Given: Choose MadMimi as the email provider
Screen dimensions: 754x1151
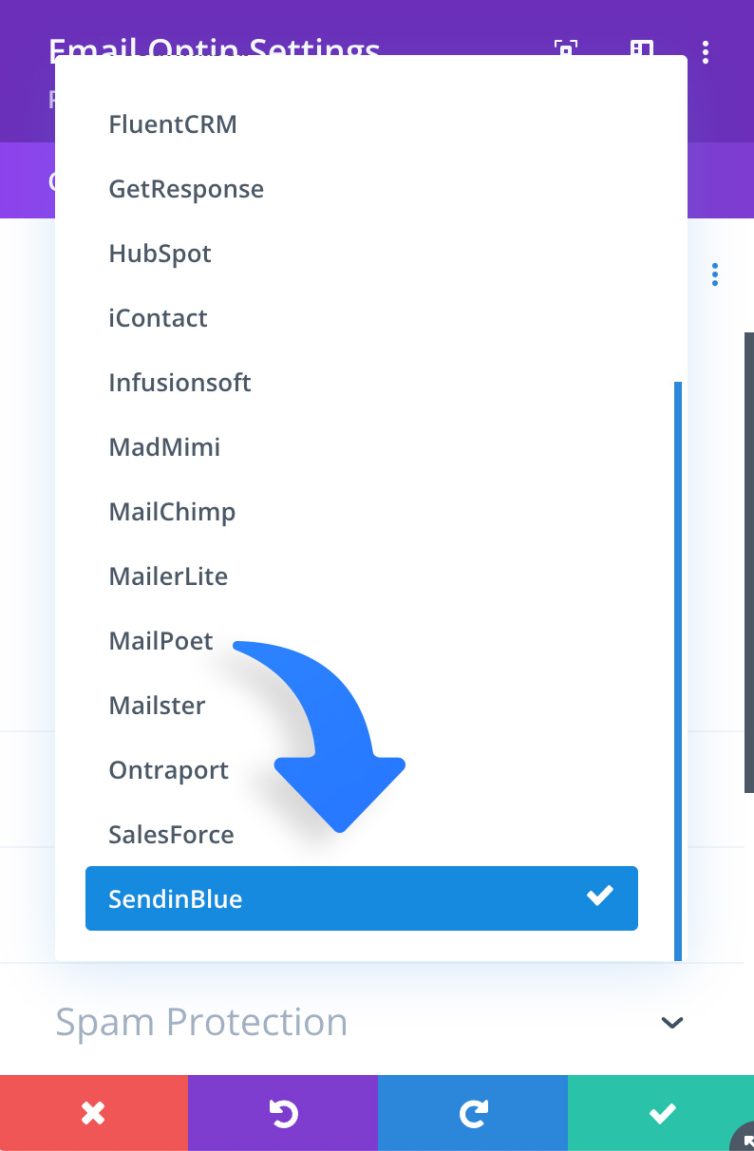Looking at the screenshot, I should pos(164,447).
